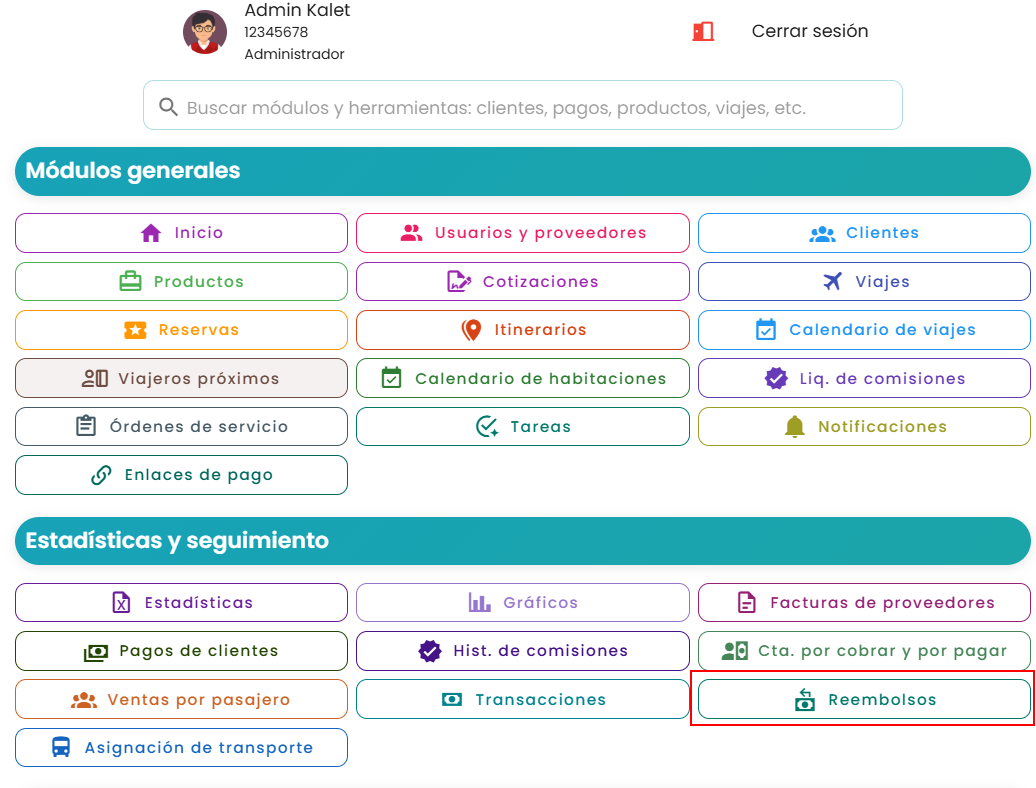This screenshot has height=788, width=1036.
Task: Click the bell icon on Notificaciones
Action: coord(794,427)
